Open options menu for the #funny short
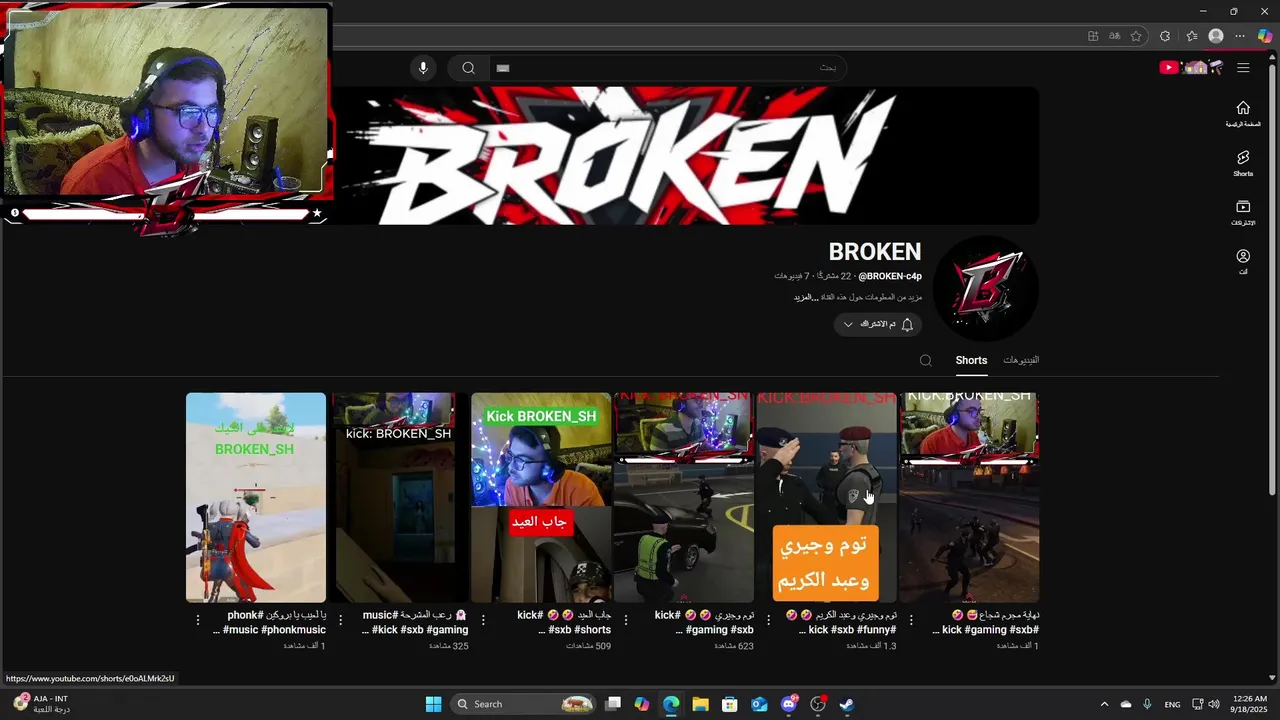1280x720 pixels. (x=768, y=620)
